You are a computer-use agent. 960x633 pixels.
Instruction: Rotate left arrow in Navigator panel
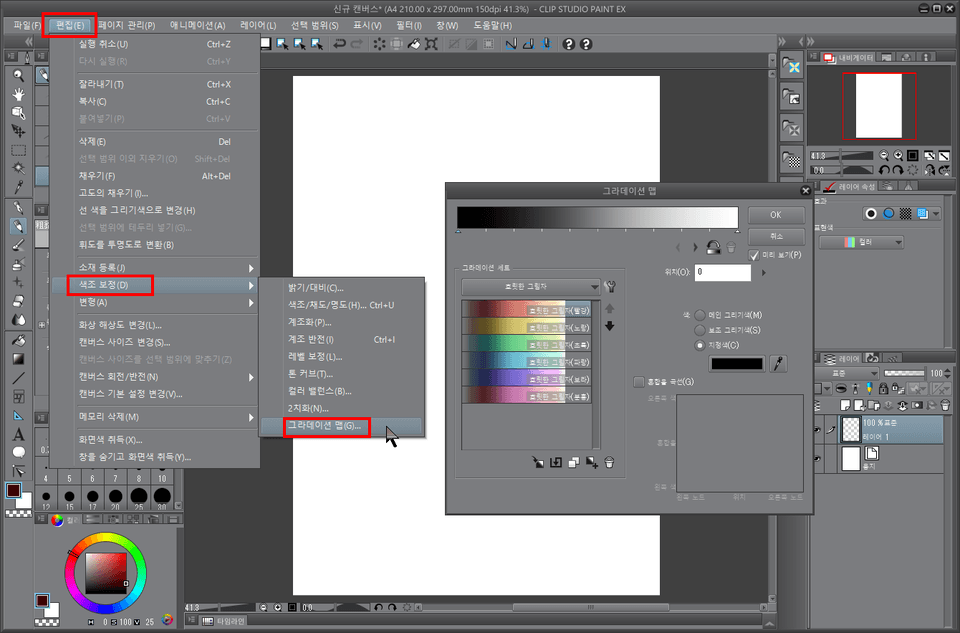(x=883, y=170)
